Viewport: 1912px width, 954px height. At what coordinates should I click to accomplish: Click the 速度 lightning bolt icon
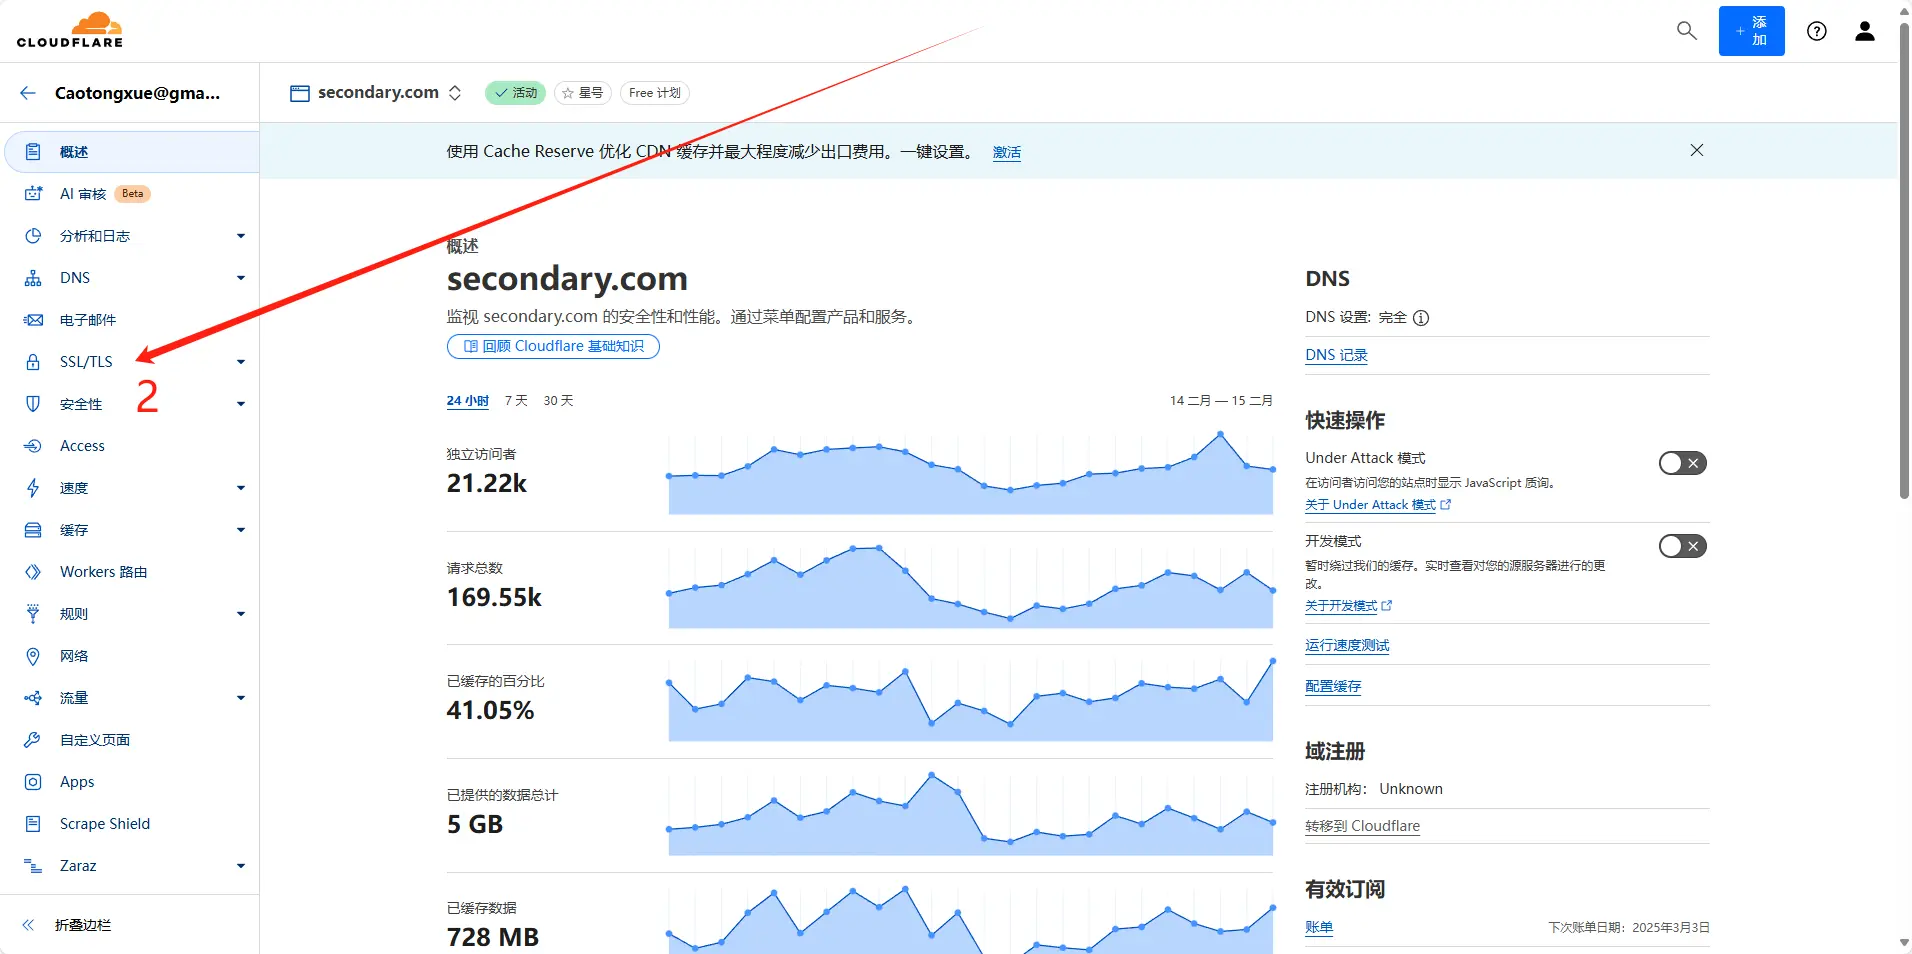click(33, 488)
